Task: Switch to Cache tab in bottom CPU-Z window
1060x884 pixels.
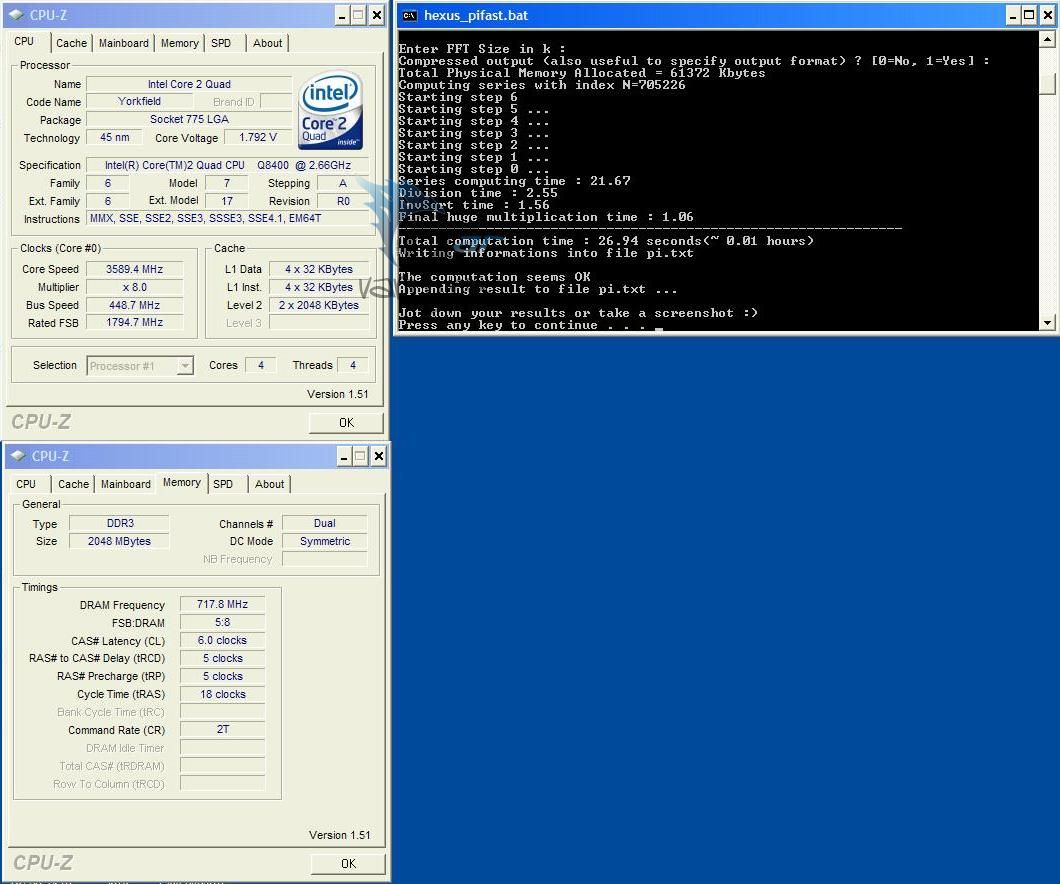Action: coord(73,484)
